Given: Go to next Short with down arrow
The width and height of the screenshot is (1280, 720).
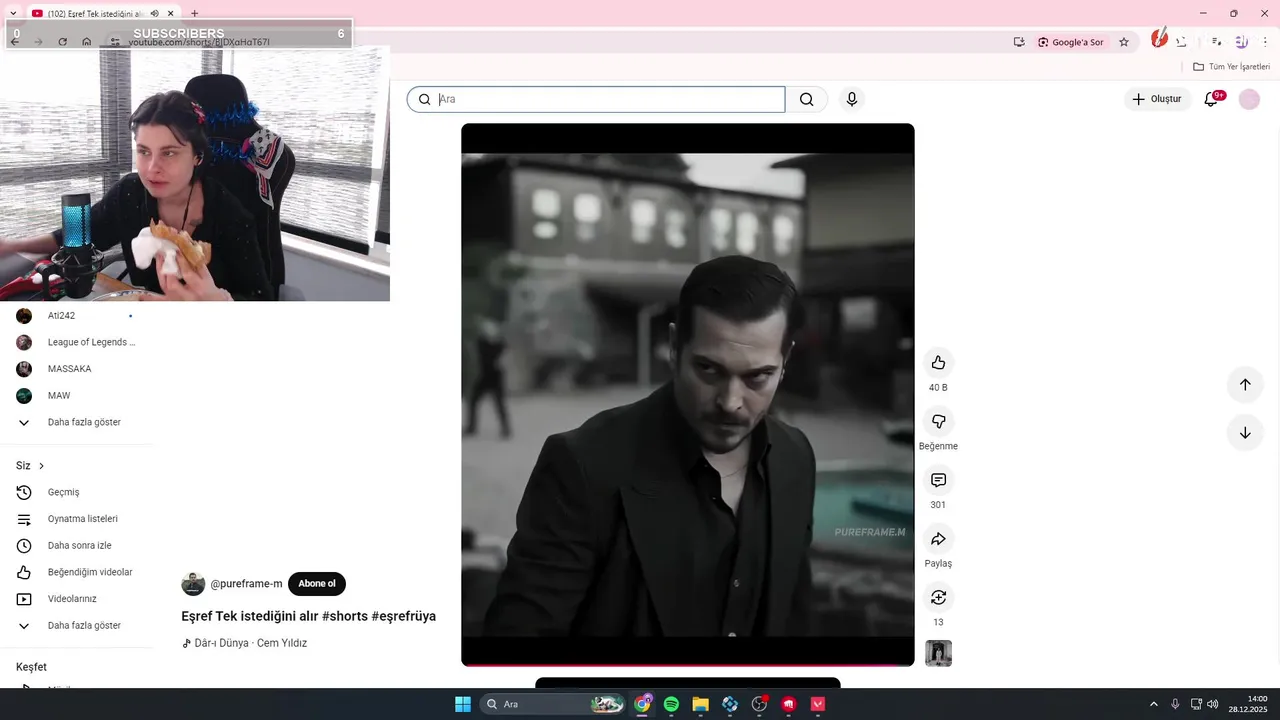Looking at the screenshot, I should coord(1245,433).
